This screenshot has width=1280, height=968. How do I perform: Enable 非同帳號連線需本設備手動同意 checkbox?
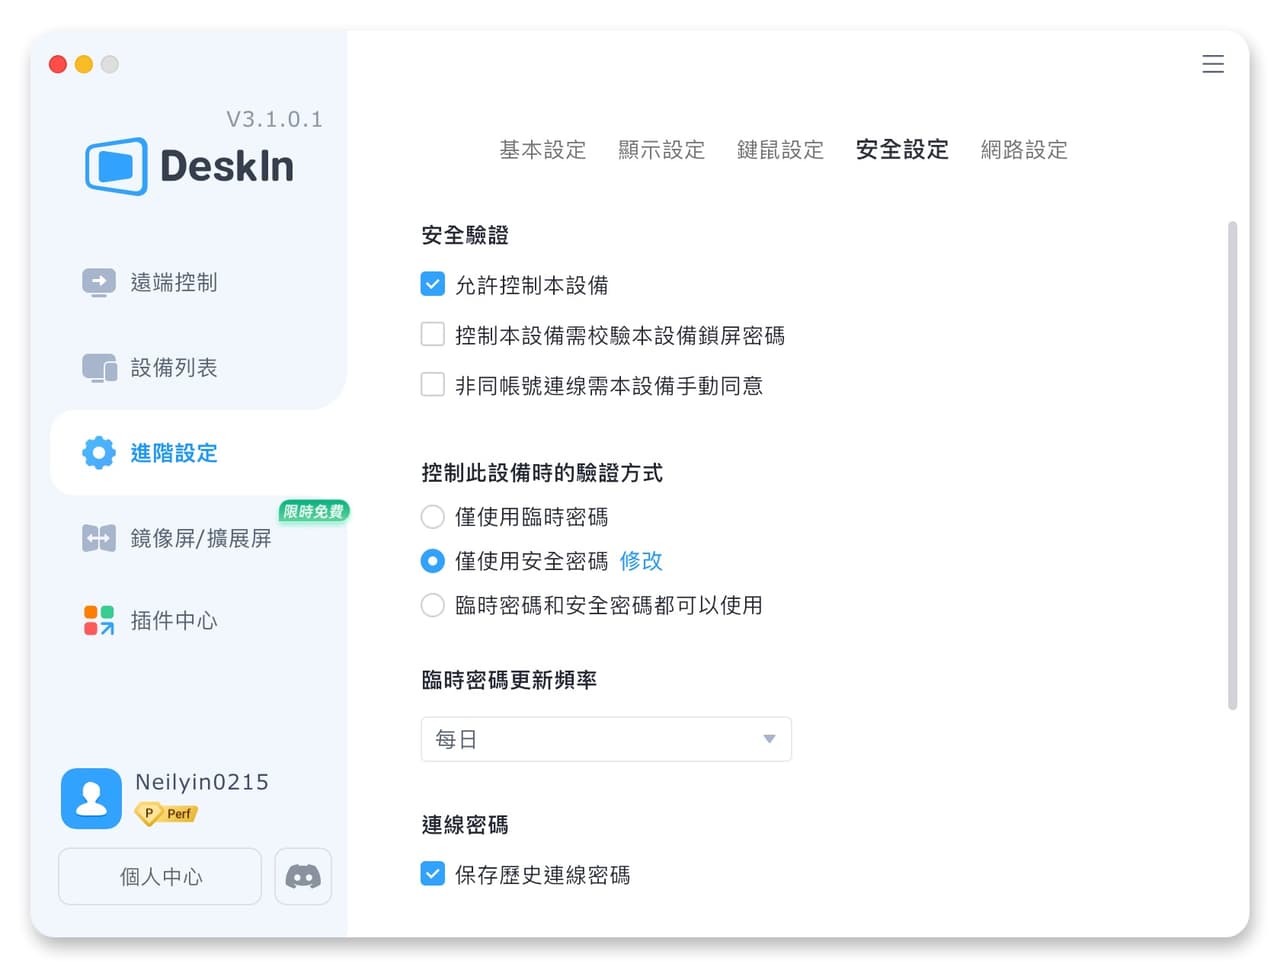click(433, 384)
